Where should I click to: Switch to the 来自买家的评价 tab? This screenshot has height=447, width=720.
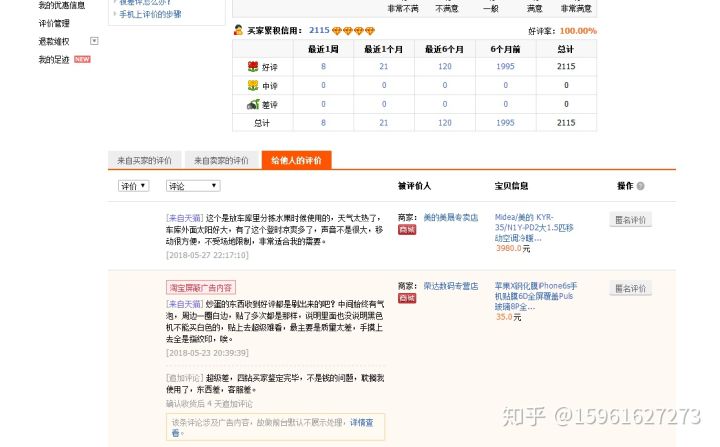pyautogui.click(x=143, y=160)
